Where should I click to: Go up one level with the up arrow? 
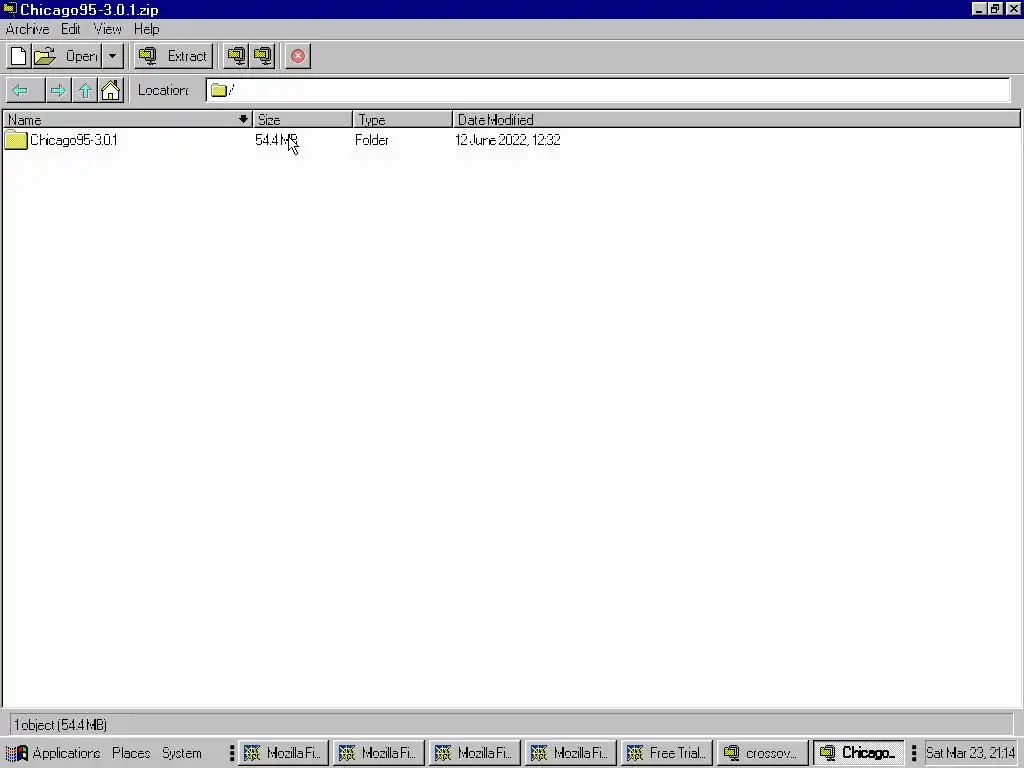85,90
